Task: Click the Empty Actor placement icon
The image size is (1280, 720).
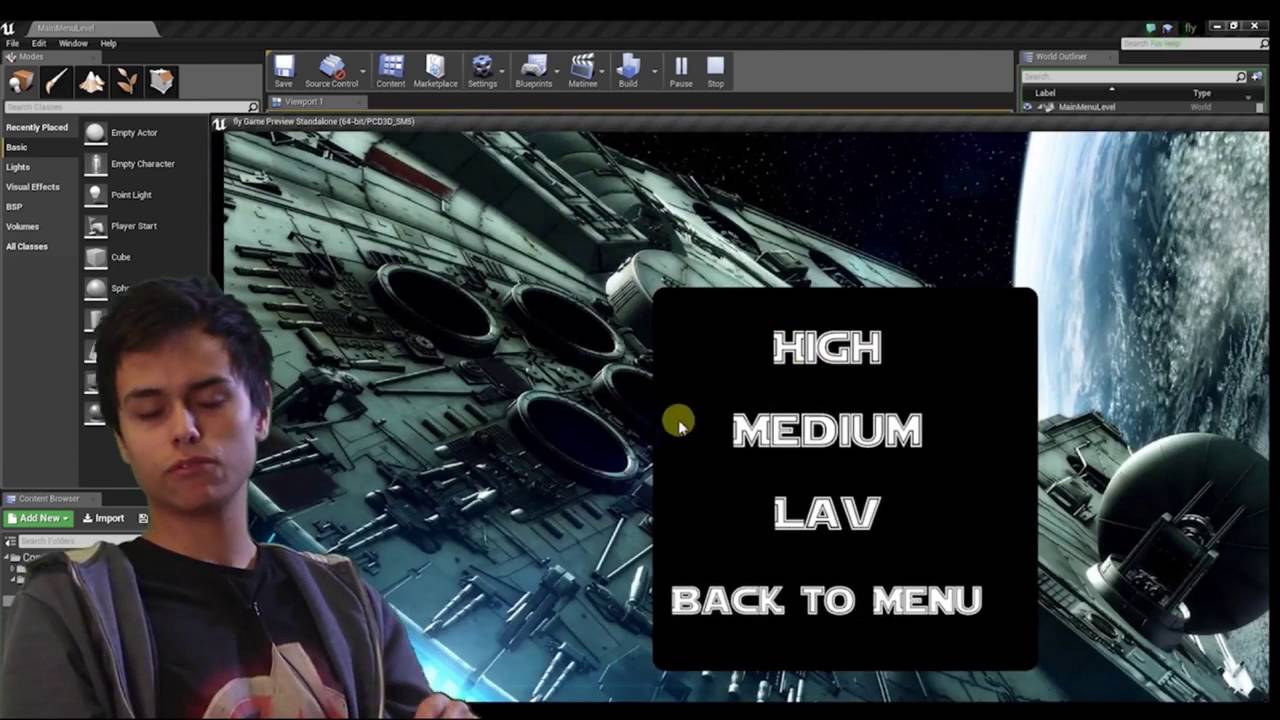Action: (95, 133)
